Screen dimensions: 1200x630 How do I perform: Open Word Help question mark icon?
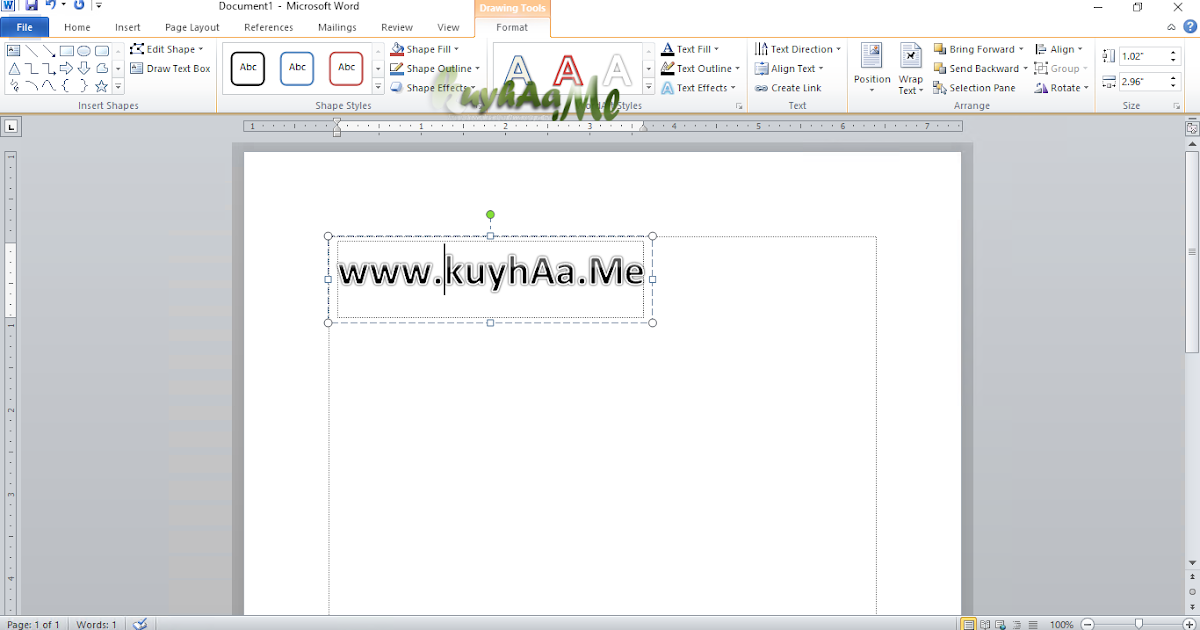coord(1190,27)
